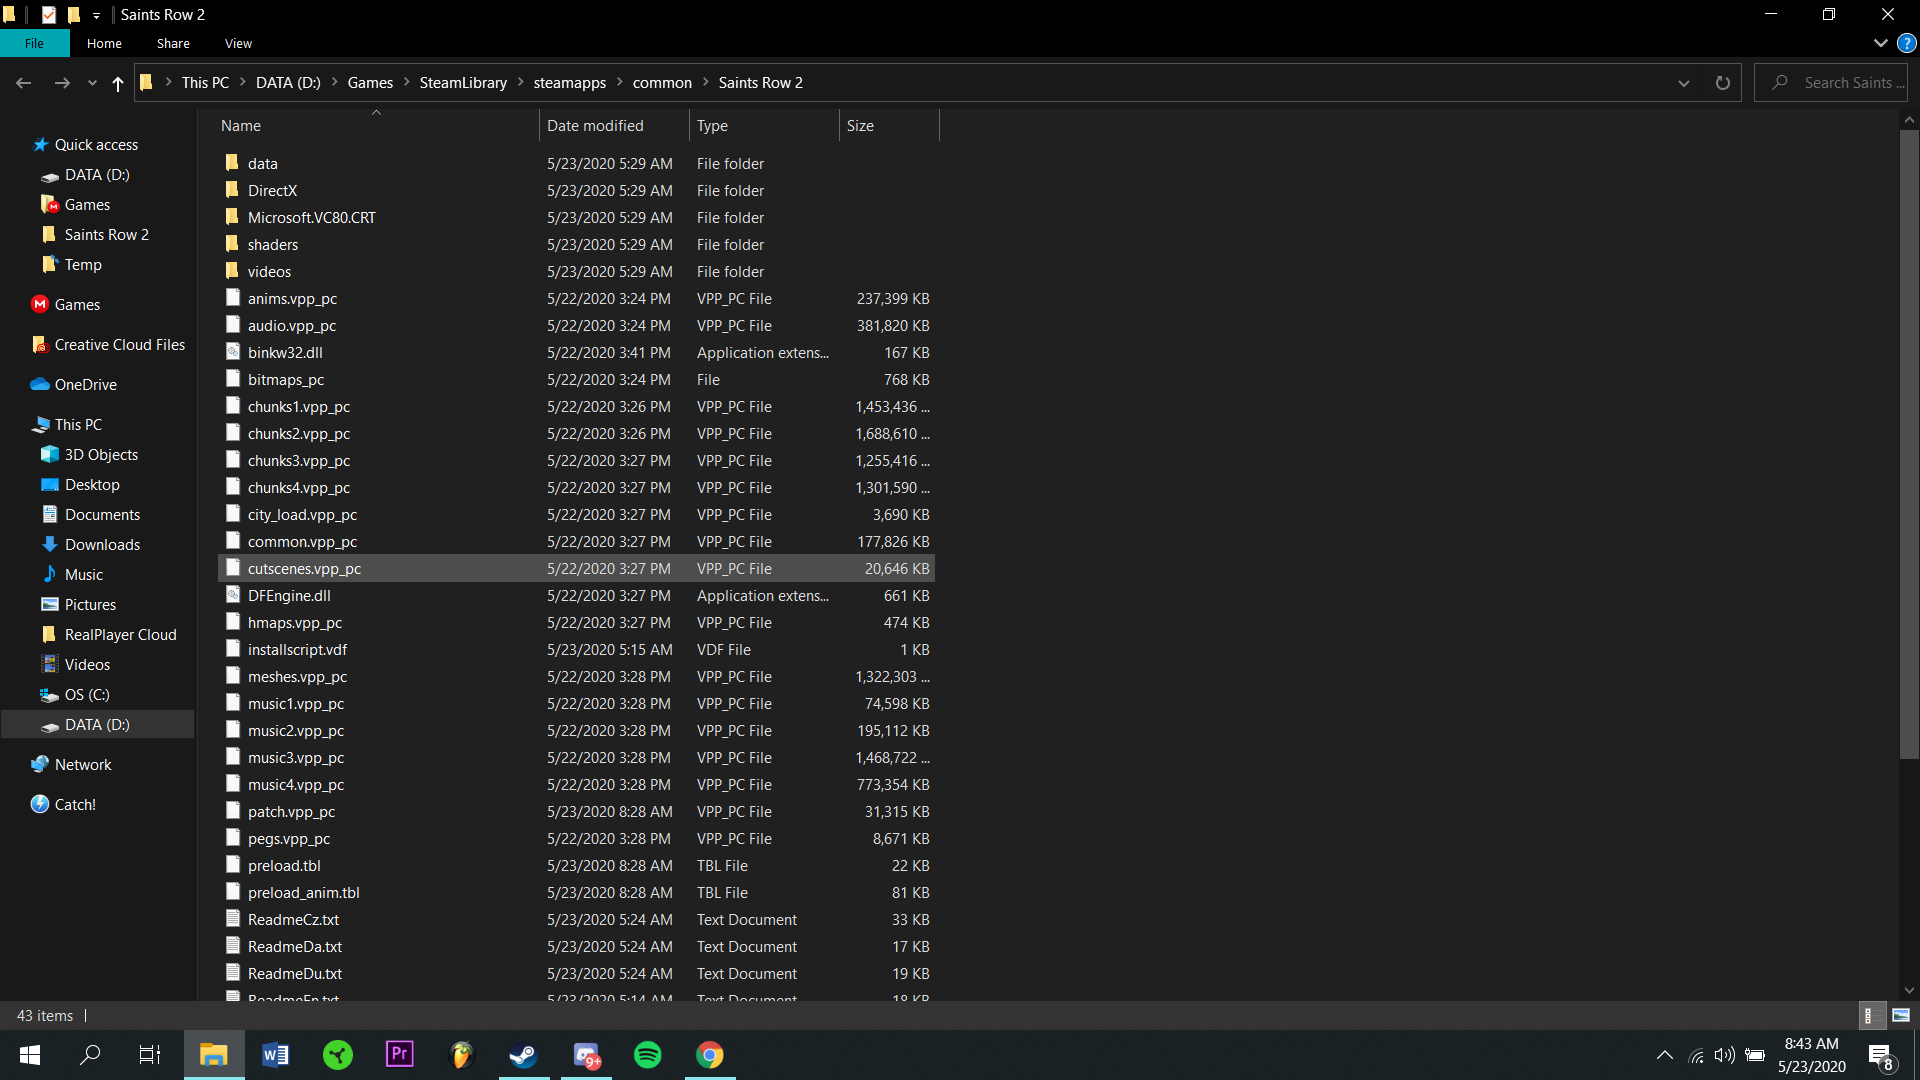Open recent locations dropdown arrow

tap(92, 83)
